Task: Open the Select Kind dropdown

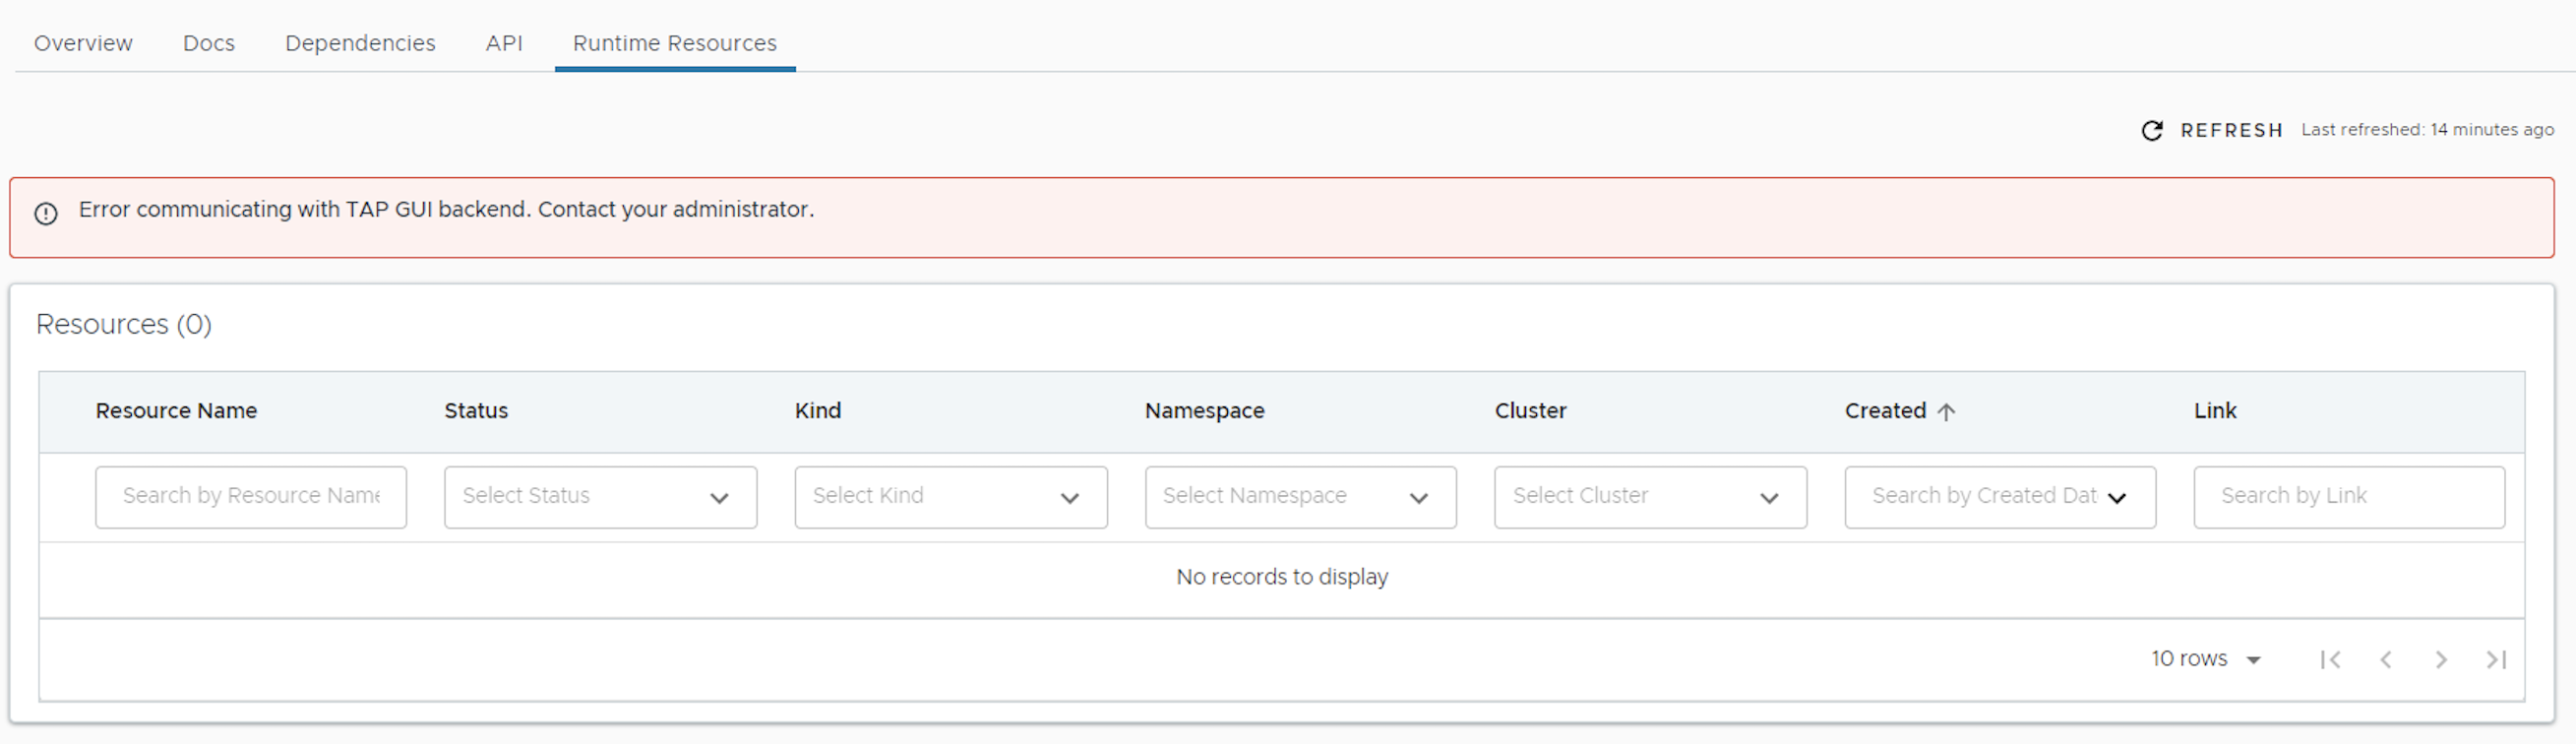Action: (x=950, y=497)
